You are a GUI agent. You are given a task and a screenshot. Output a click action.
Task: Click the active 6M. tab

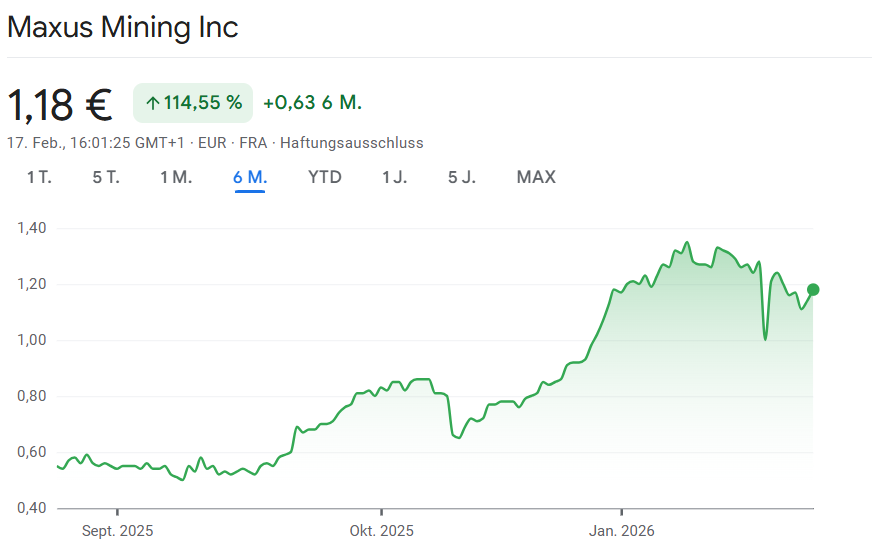tap(250, 177)
